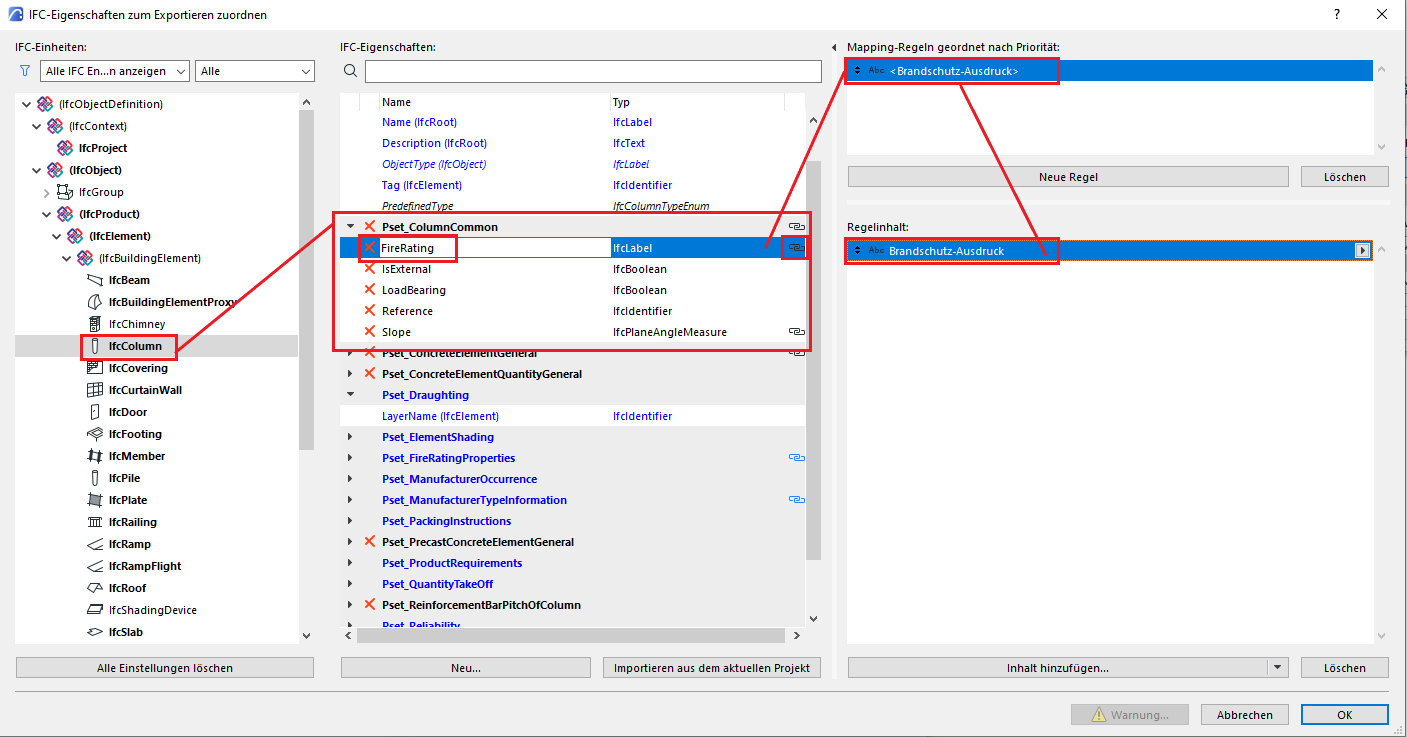Open the 'Alle IFC En...n anzeigen' dropdown
1407x737 pixels.
(x=115, y=71)
